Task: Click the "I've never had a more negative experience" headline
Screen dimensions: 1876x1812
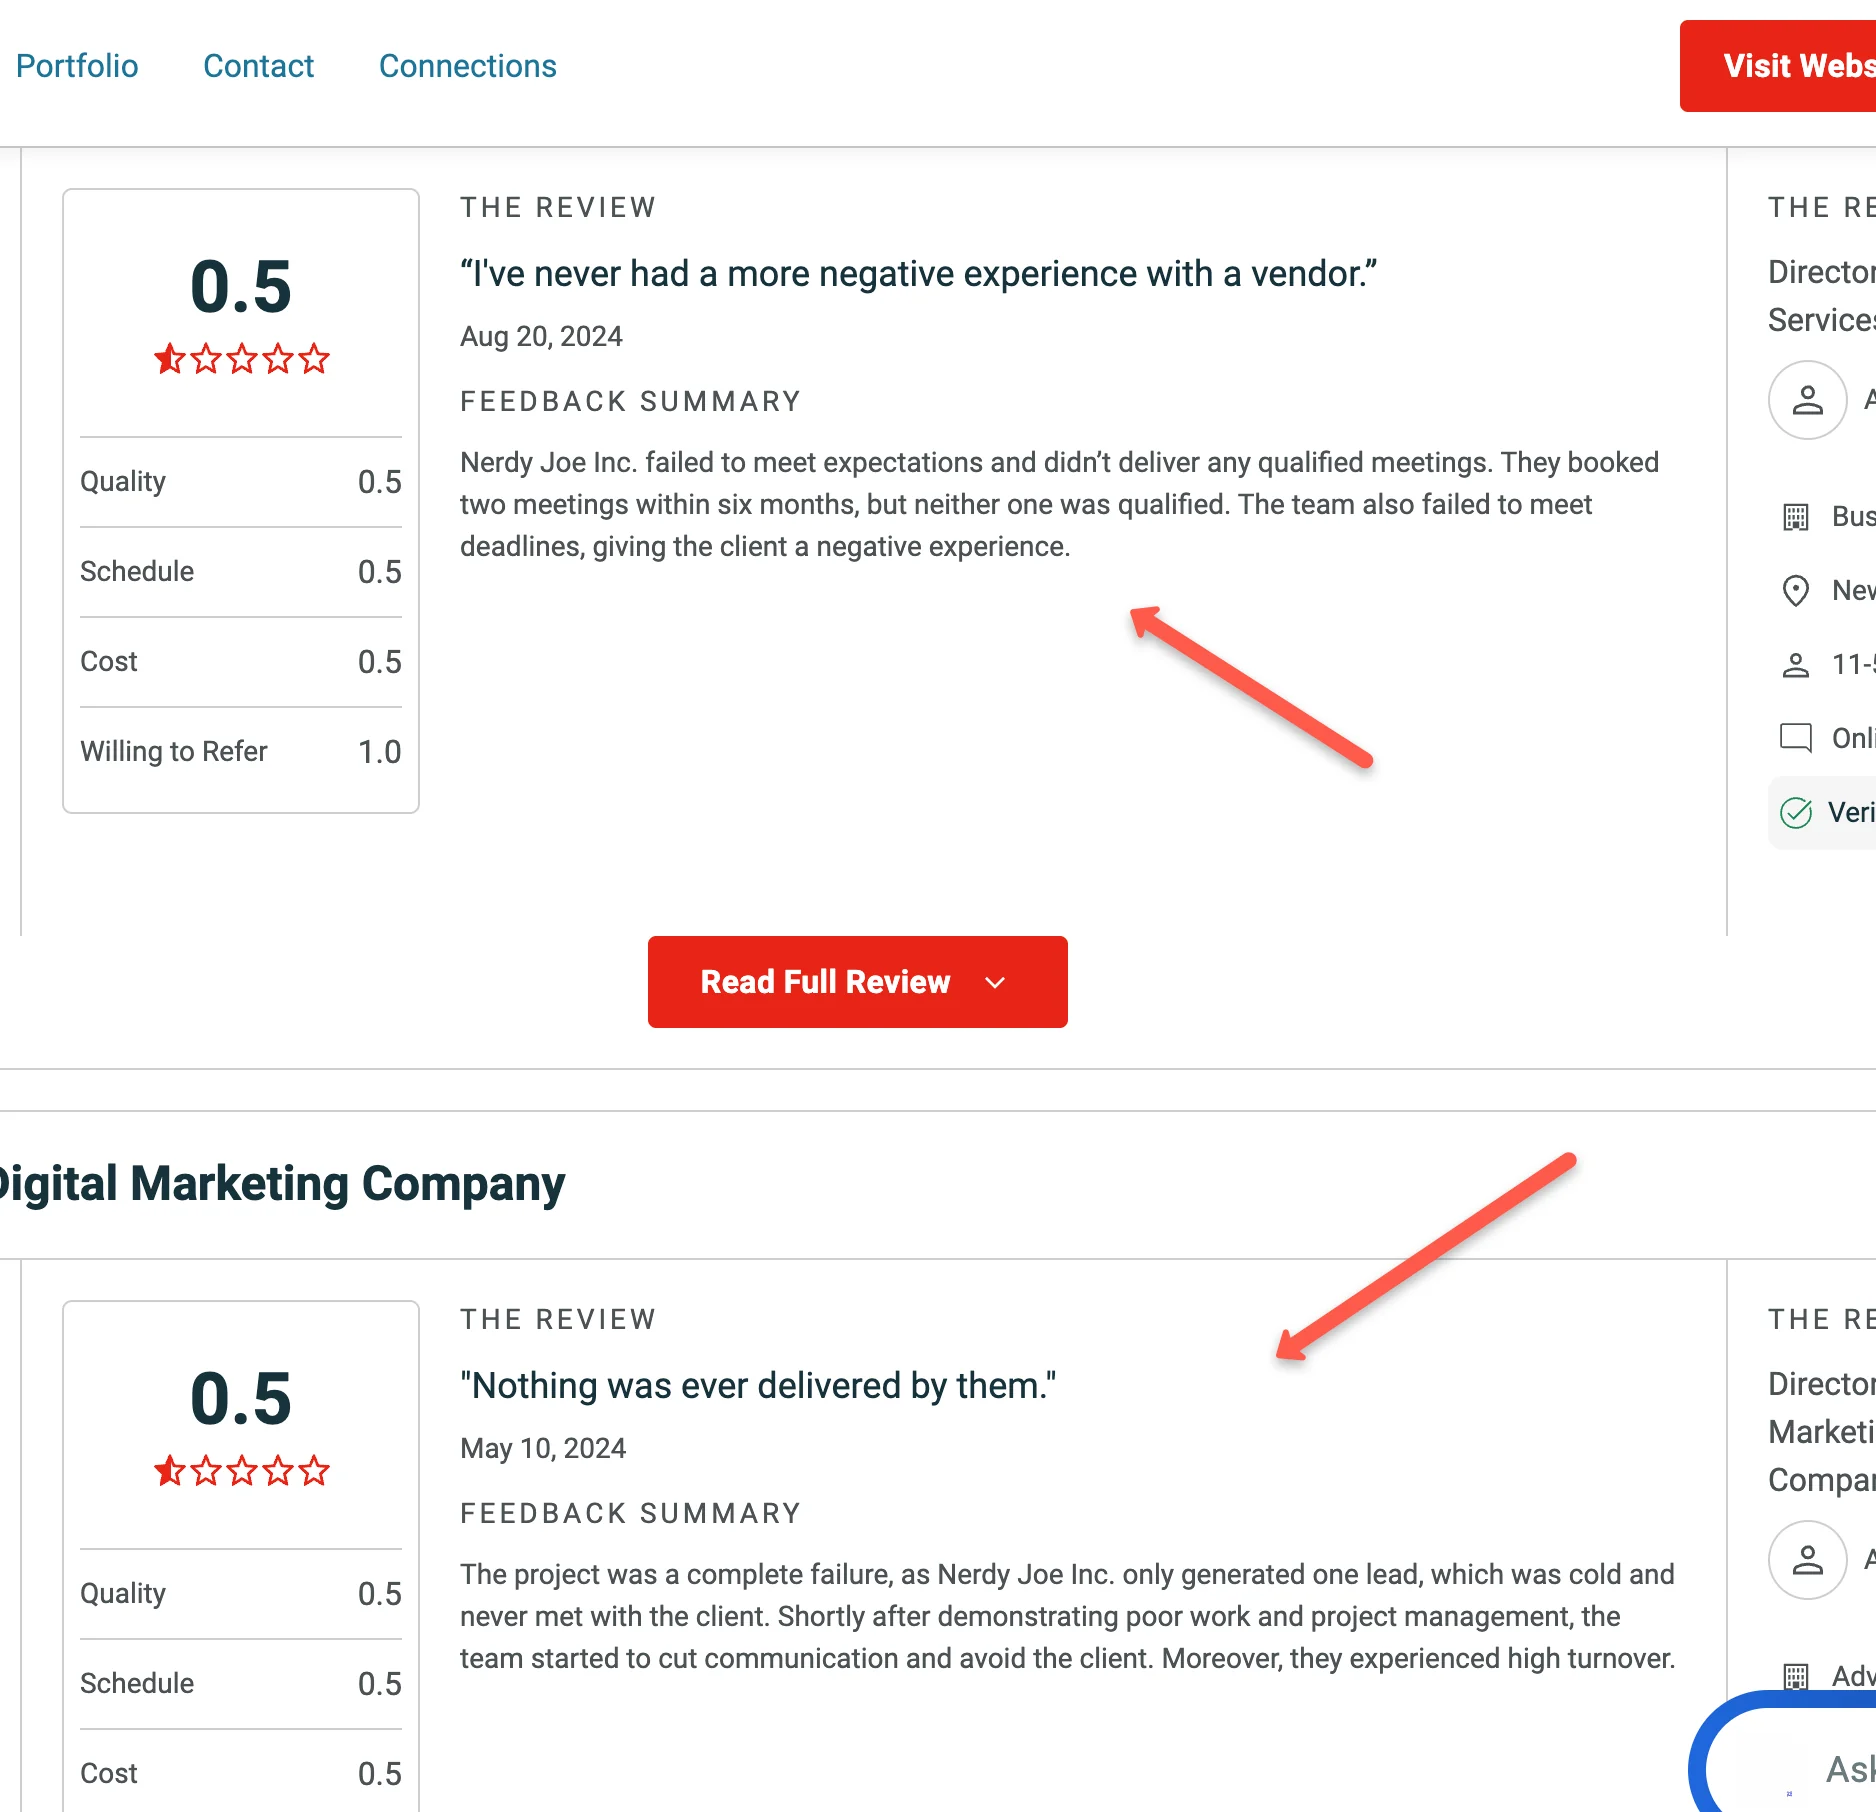Action: [x=918, y=273]
